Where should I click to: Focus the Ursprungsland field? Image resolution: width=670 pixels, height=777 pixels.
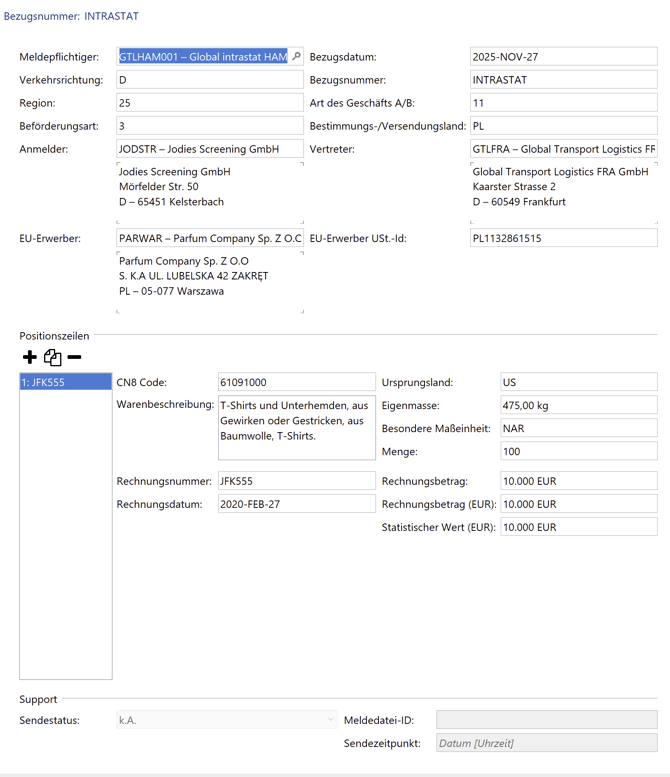pyautogui.click(x=578, y=382)
